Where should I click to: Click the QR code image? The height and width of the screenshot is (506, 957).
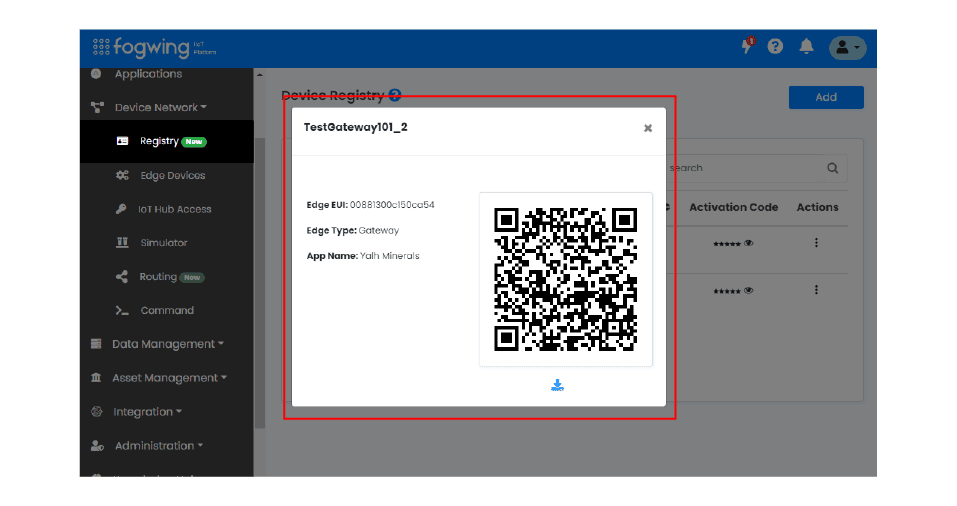point(565,280)
